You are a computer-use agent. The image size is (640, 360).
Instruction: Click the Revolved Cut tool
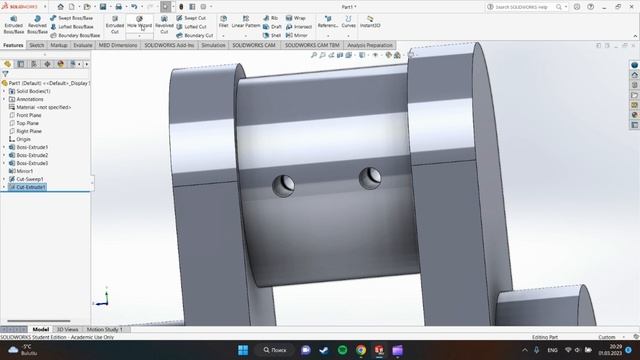(164, 25)
